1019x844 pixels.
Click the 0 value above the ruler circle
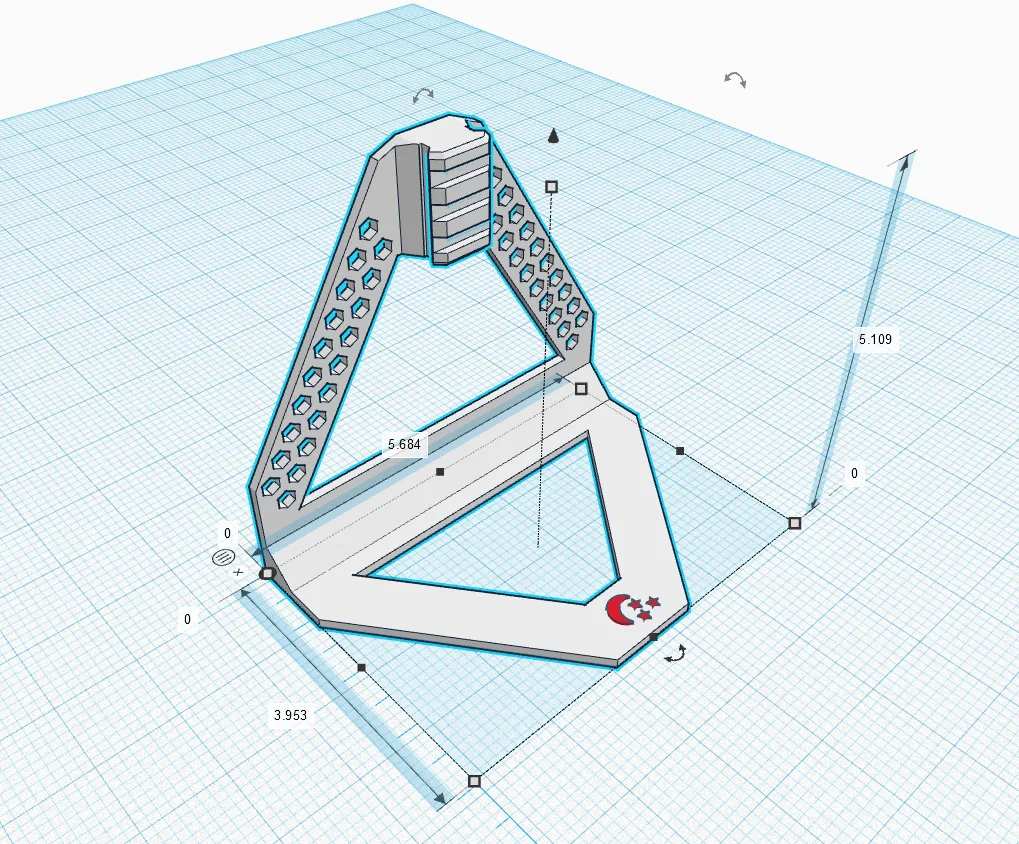tap(227, 533)
